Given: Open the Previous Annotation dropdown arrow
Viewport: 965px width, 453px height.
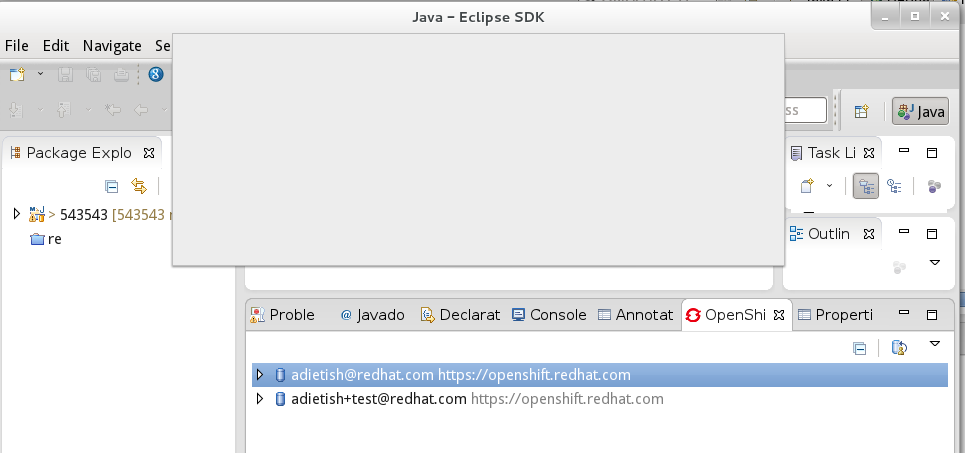Looking at the screenshot, I should 88,110.
